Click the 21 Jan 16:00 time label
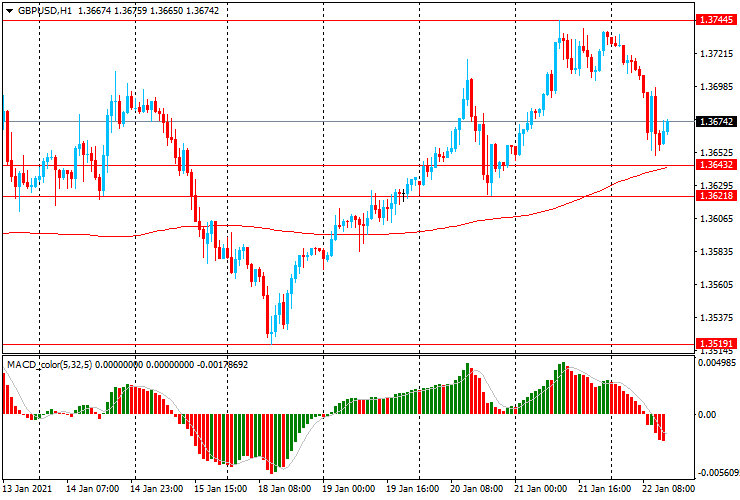The image size is (740, 500). [x=605, y=489]
